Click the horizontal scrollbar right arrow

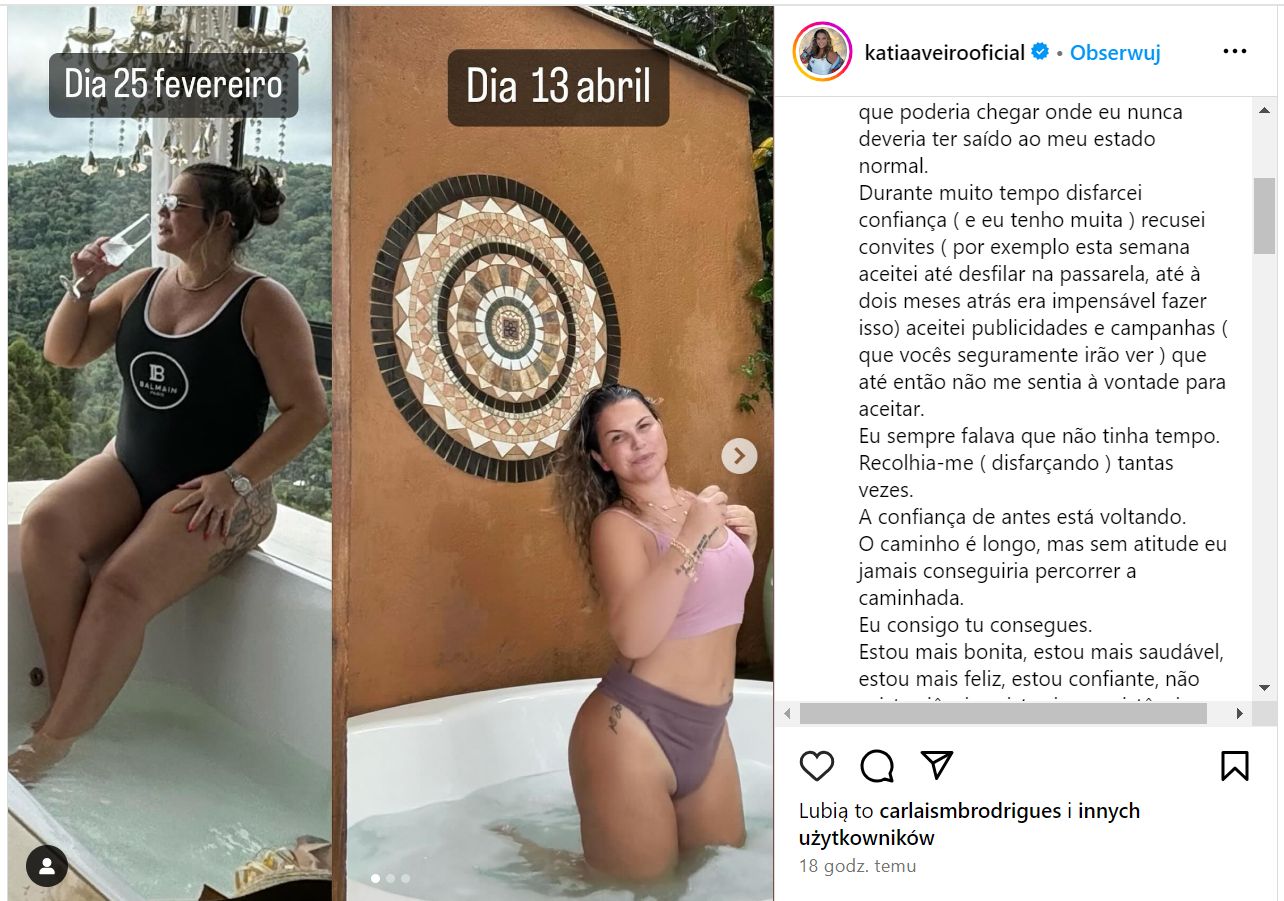pyautogui.click(x=1239, y=714)
